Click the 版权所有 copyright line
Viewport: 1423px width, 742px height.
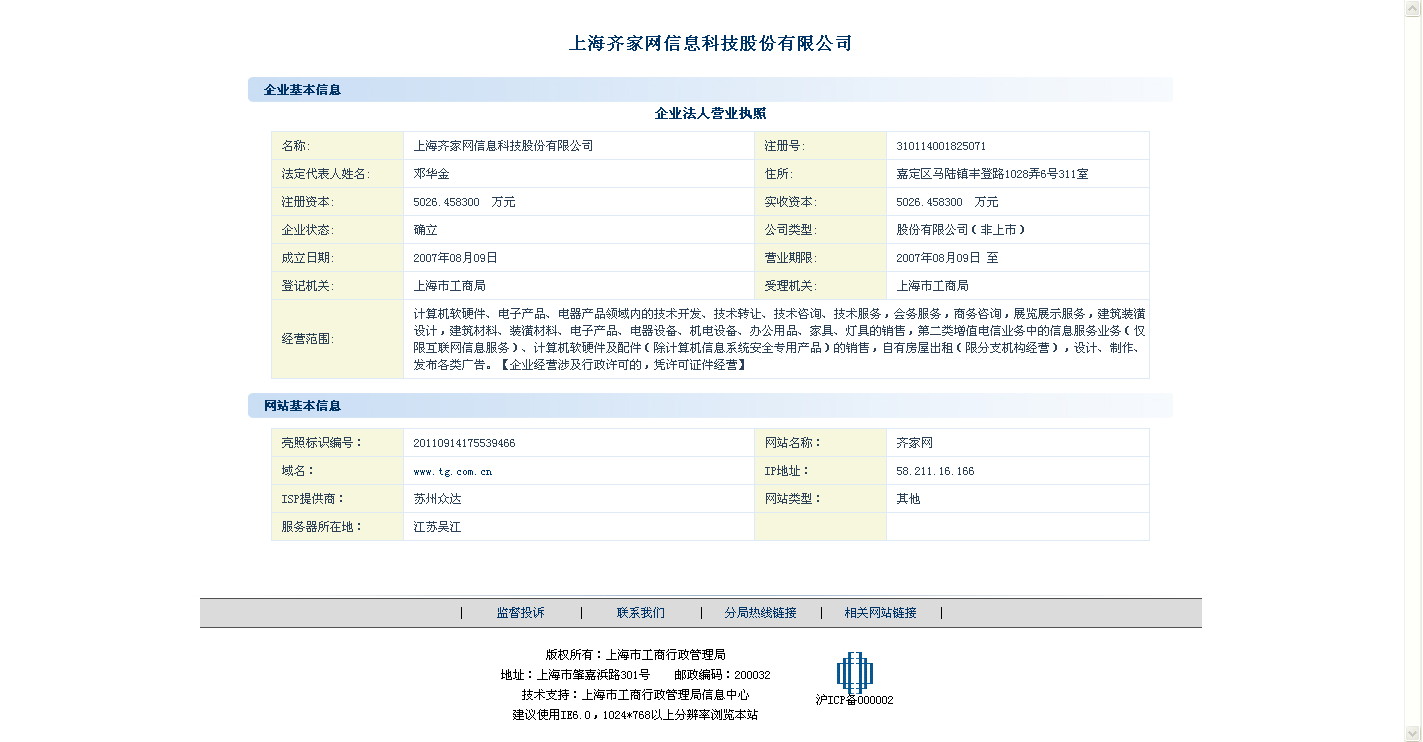tap(636, 655)
